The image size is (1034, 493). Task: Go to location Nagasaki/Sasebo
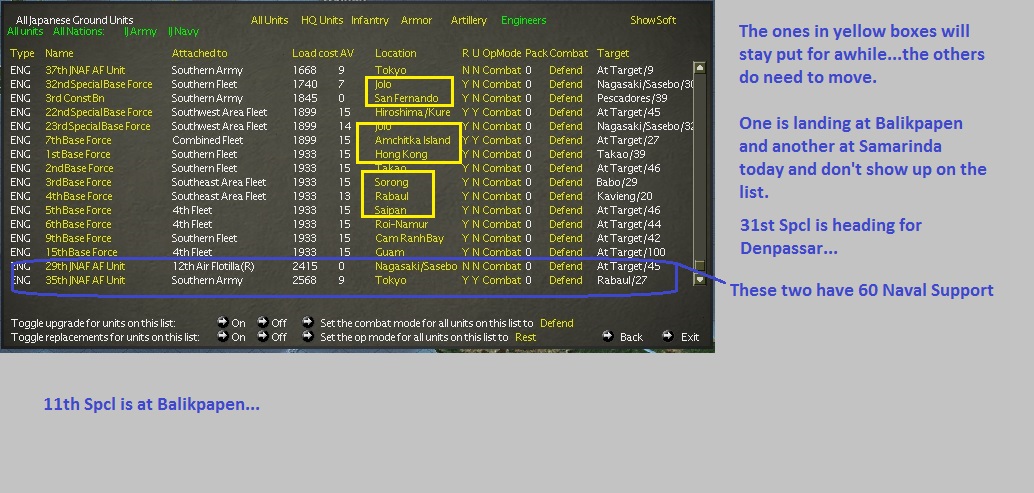pos(416,266)
